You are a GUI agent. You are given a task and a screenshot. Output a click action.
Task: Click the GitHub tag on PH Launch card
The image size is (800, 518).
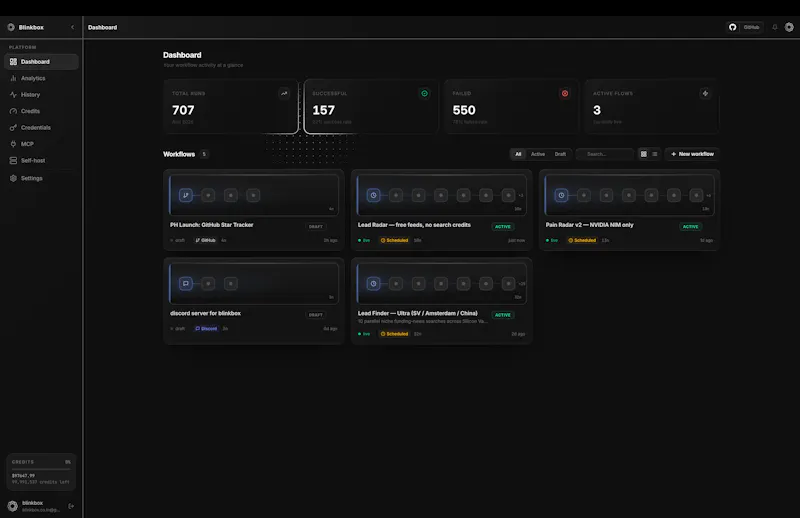205,240
